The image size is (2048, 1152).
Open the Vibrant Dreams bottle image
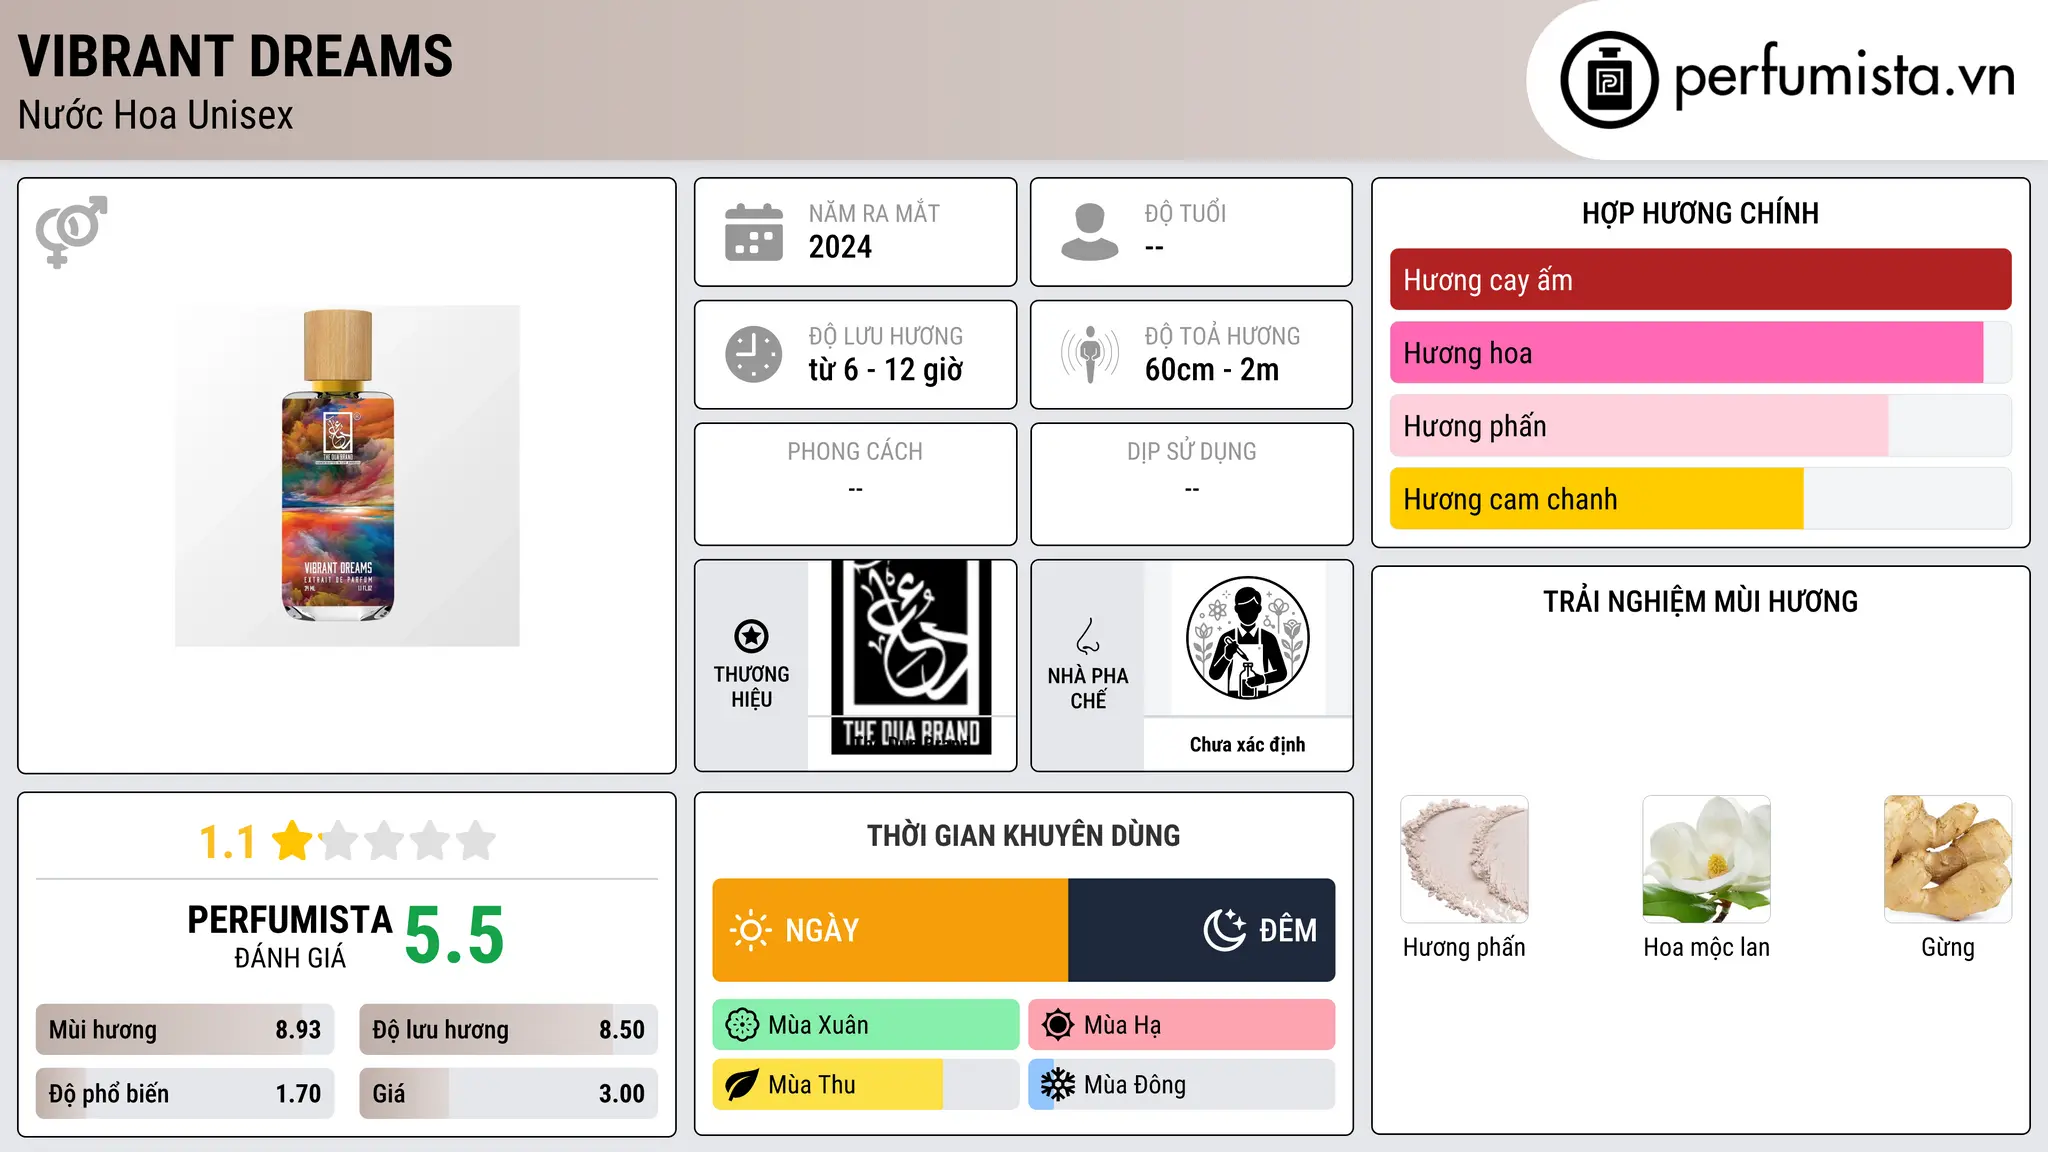[347, 476]
